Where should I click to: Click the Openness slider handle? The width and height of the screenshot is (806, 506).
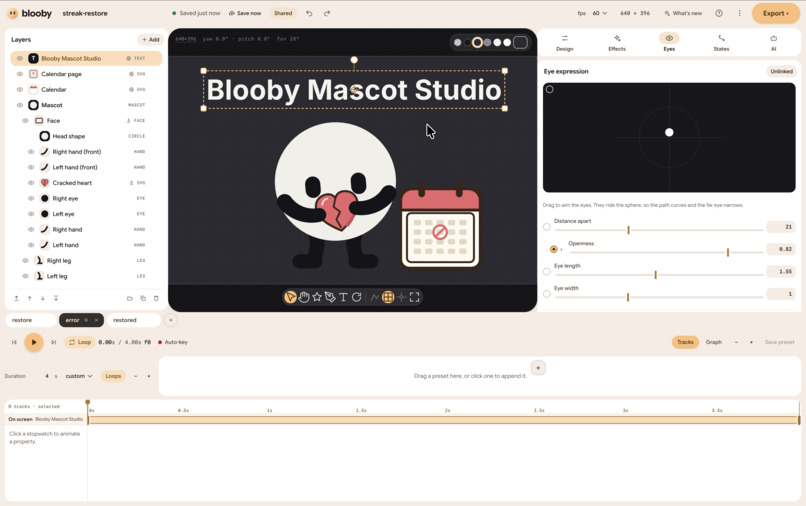click(x=728, y=252)
